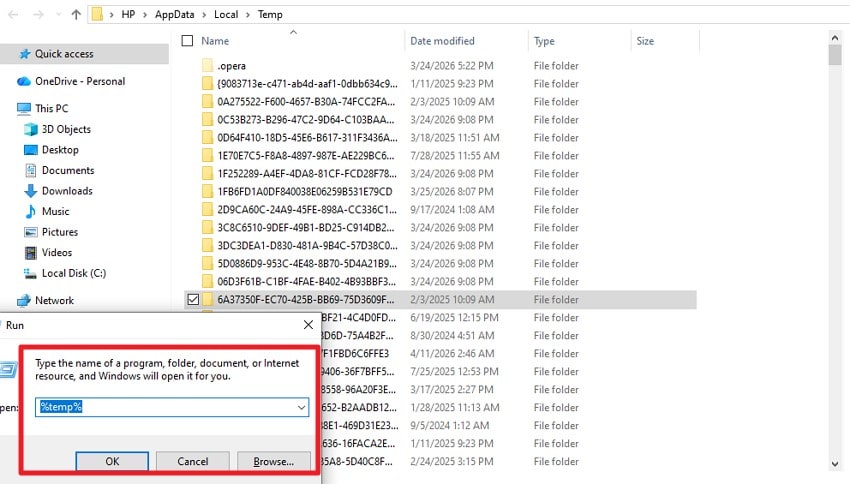Screen dimensions: 850x484
Task: Click the Videos film icon
Action: point(31,253)
